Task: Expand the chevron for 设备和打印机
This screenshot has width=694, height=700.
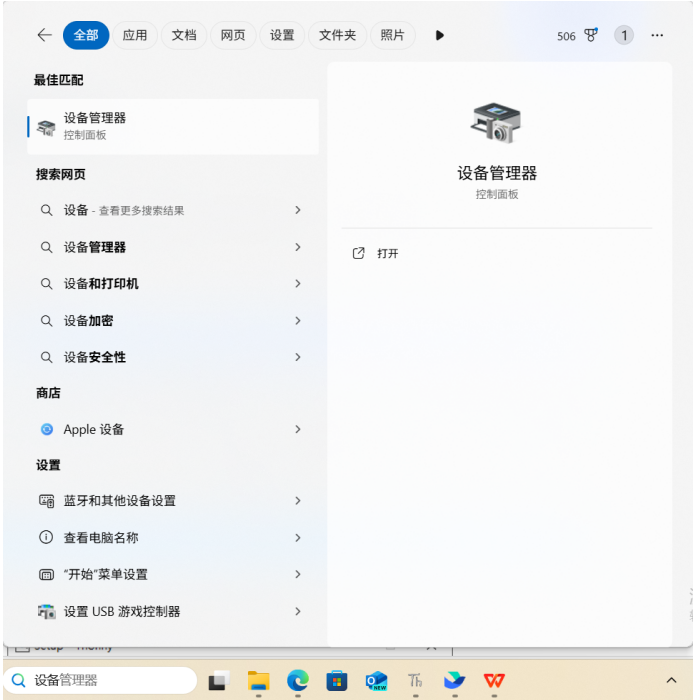Action: pyautogui.click(x=298, y=283)
